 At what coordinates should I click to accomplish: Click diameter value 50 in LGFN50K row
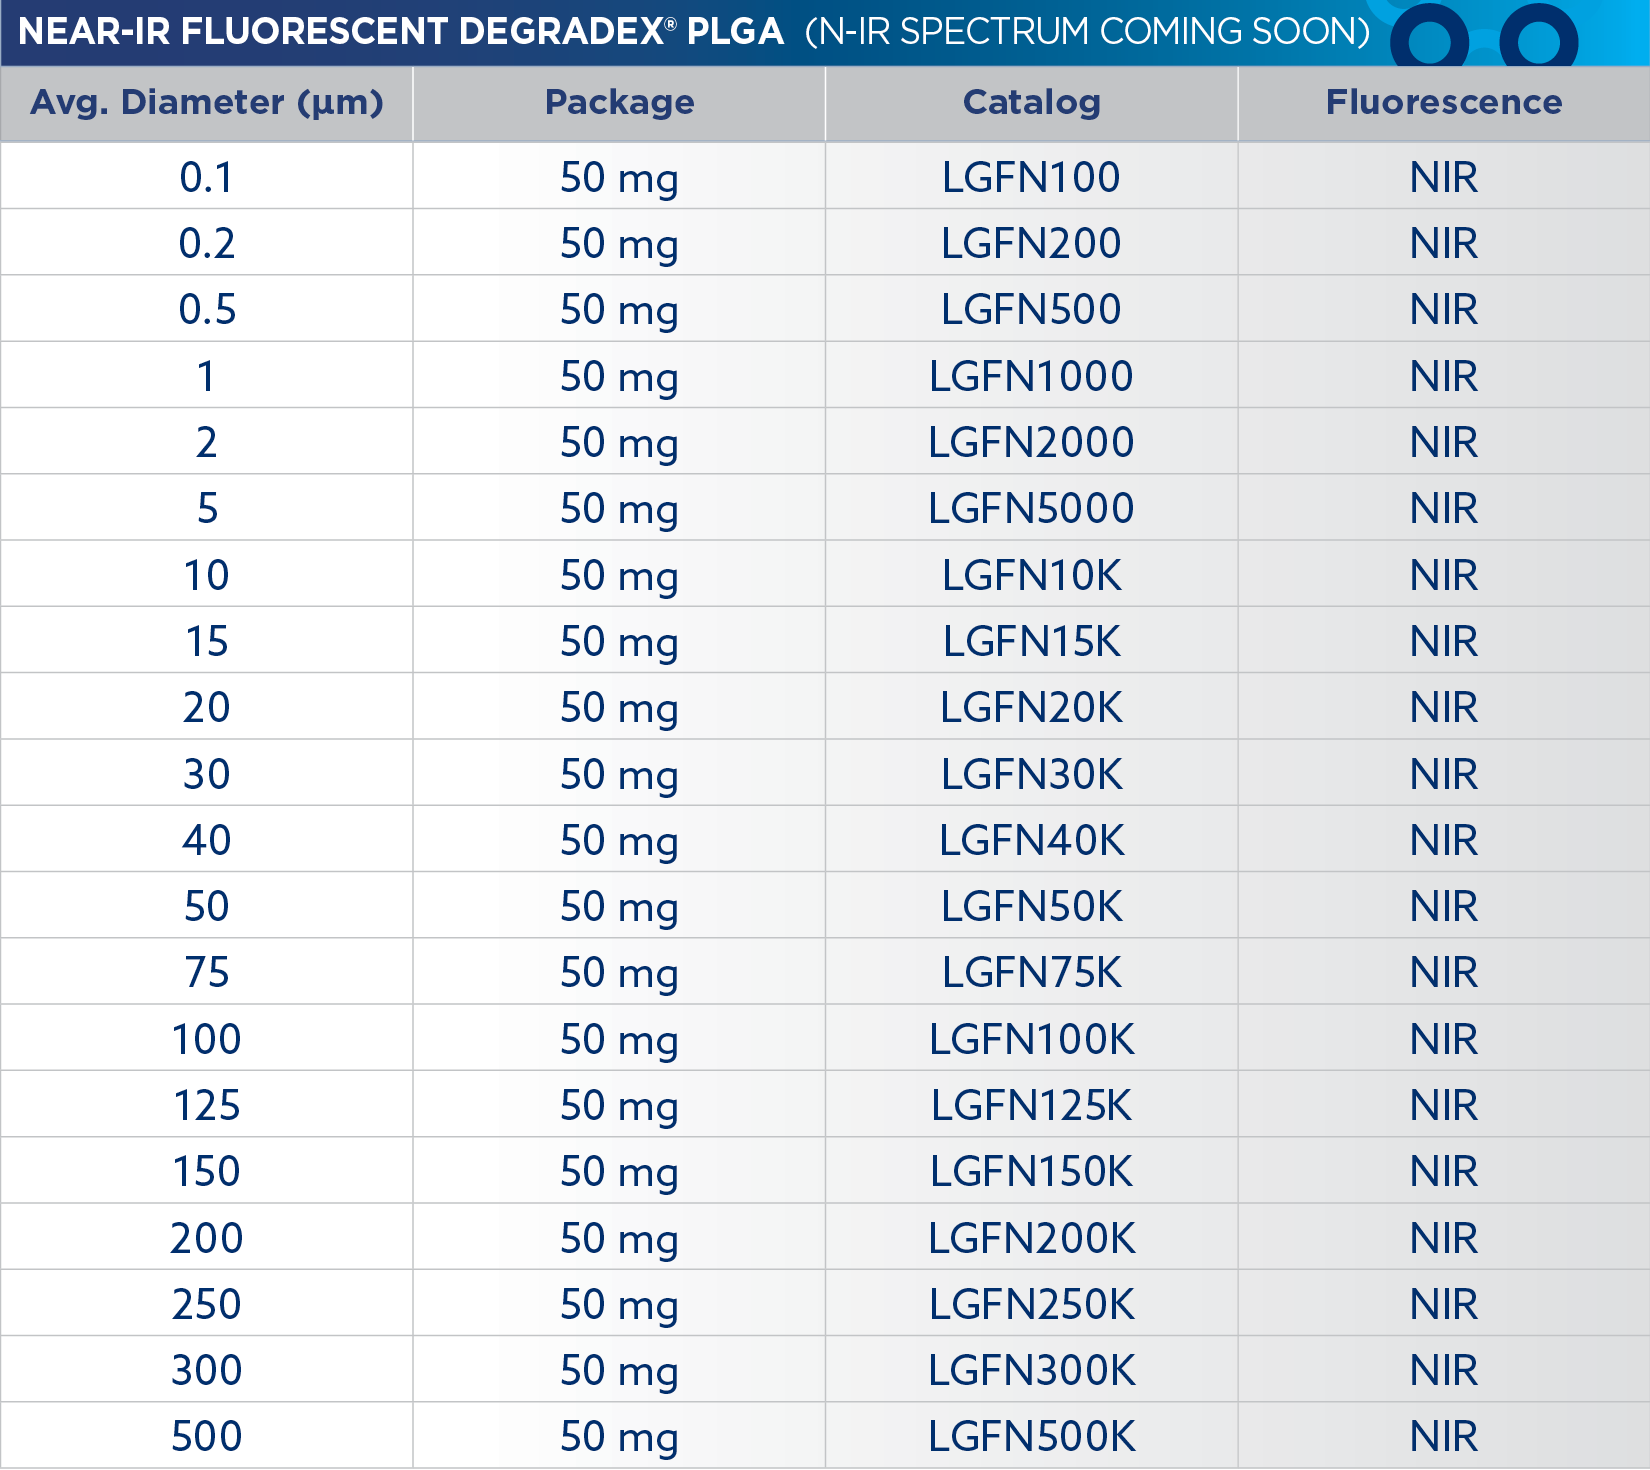coord(207,906)
